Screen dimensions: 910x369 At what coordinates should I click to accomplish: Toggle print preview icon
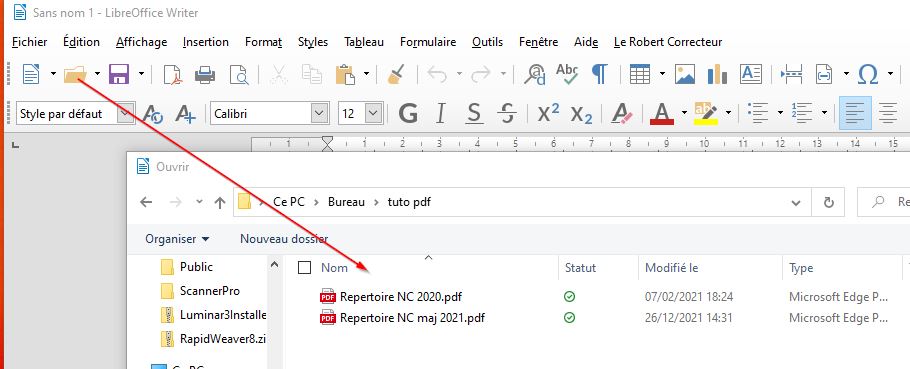tap(239, 74)
